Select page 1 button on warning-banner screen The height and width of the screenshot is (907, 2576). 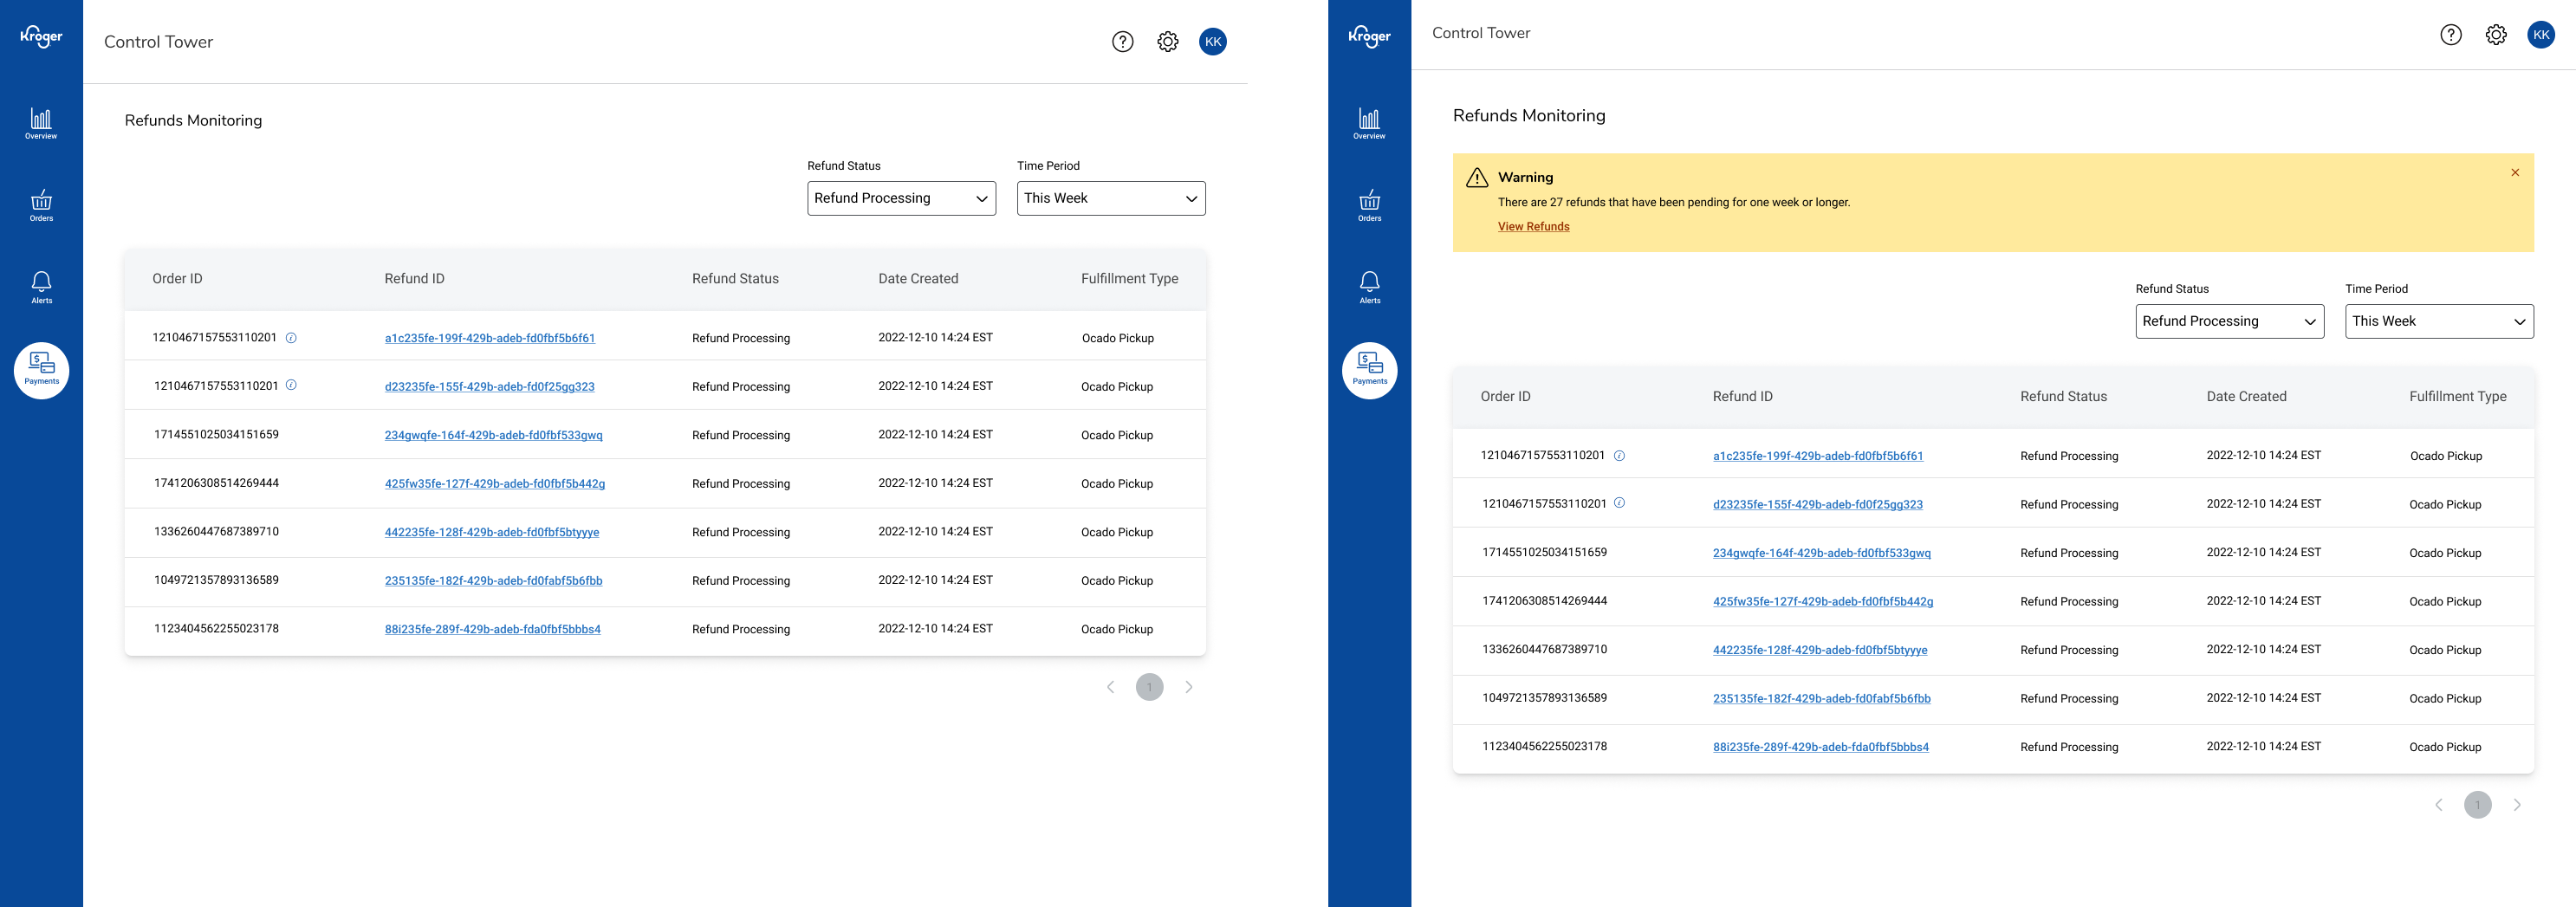2477,805
